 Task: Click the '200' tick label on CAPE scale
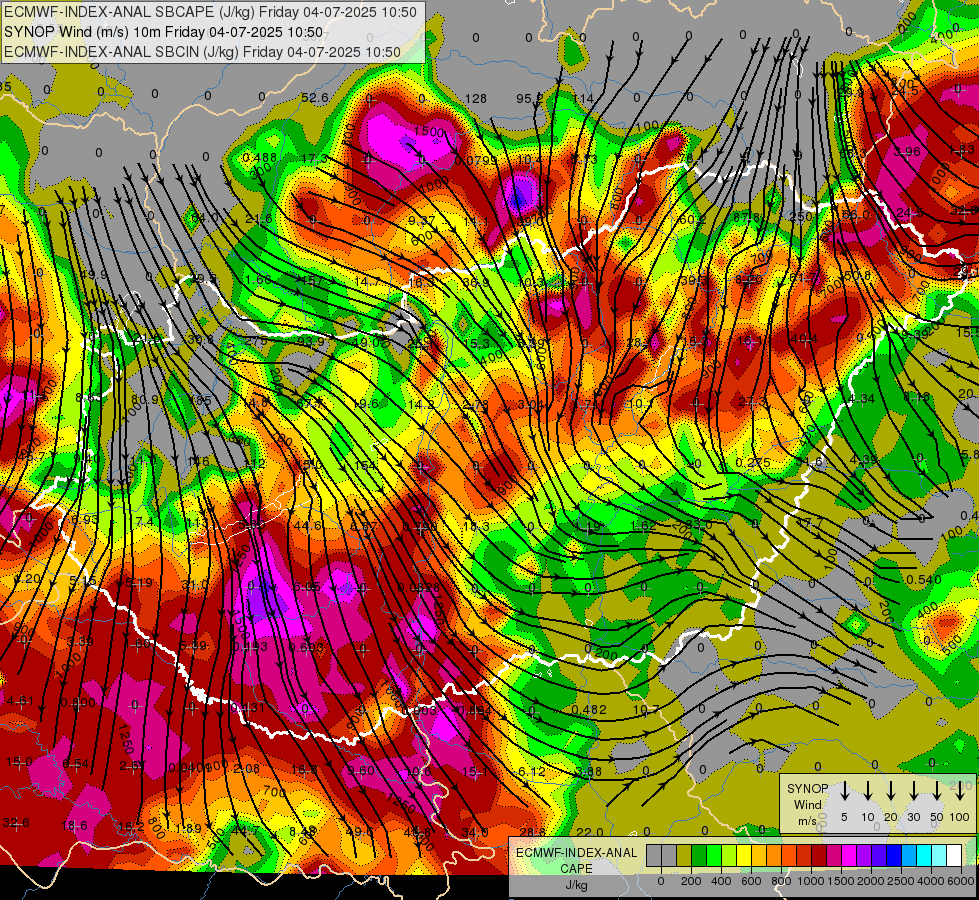point(691,881)
